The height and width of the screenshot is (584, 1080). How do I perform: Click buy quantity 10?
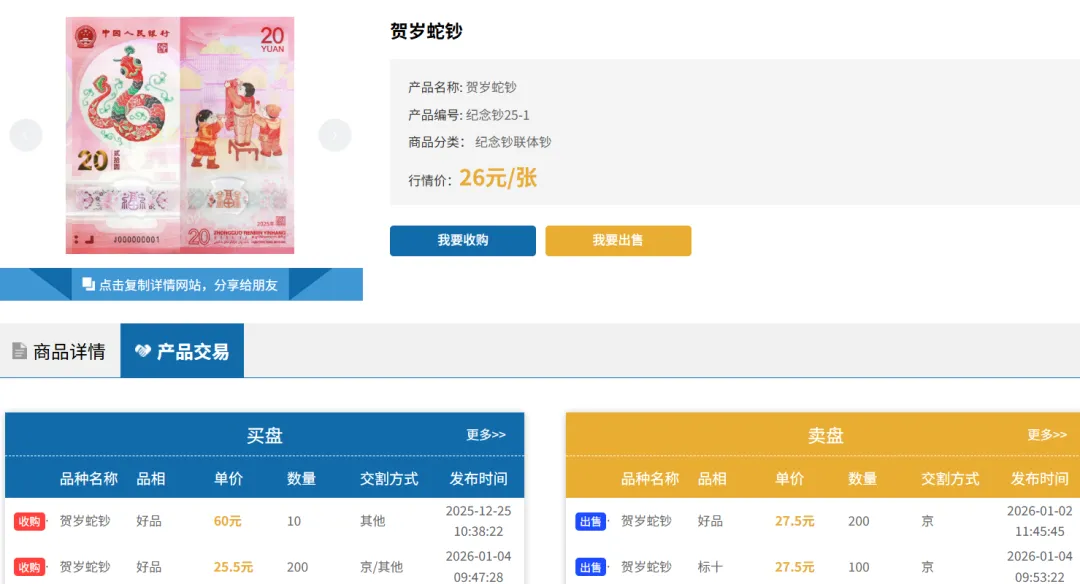click(294, 521)
